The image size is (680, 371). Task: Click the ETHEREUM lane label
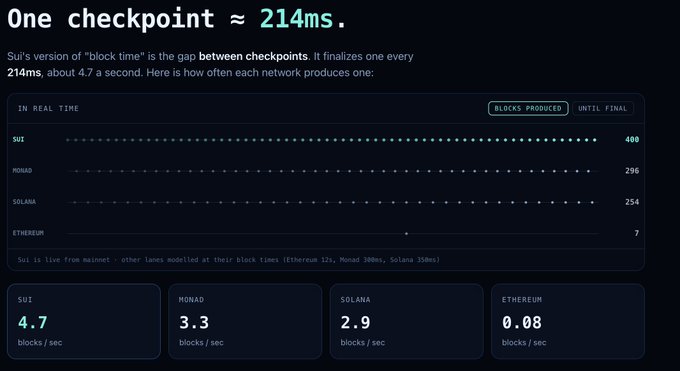point(28,233)
